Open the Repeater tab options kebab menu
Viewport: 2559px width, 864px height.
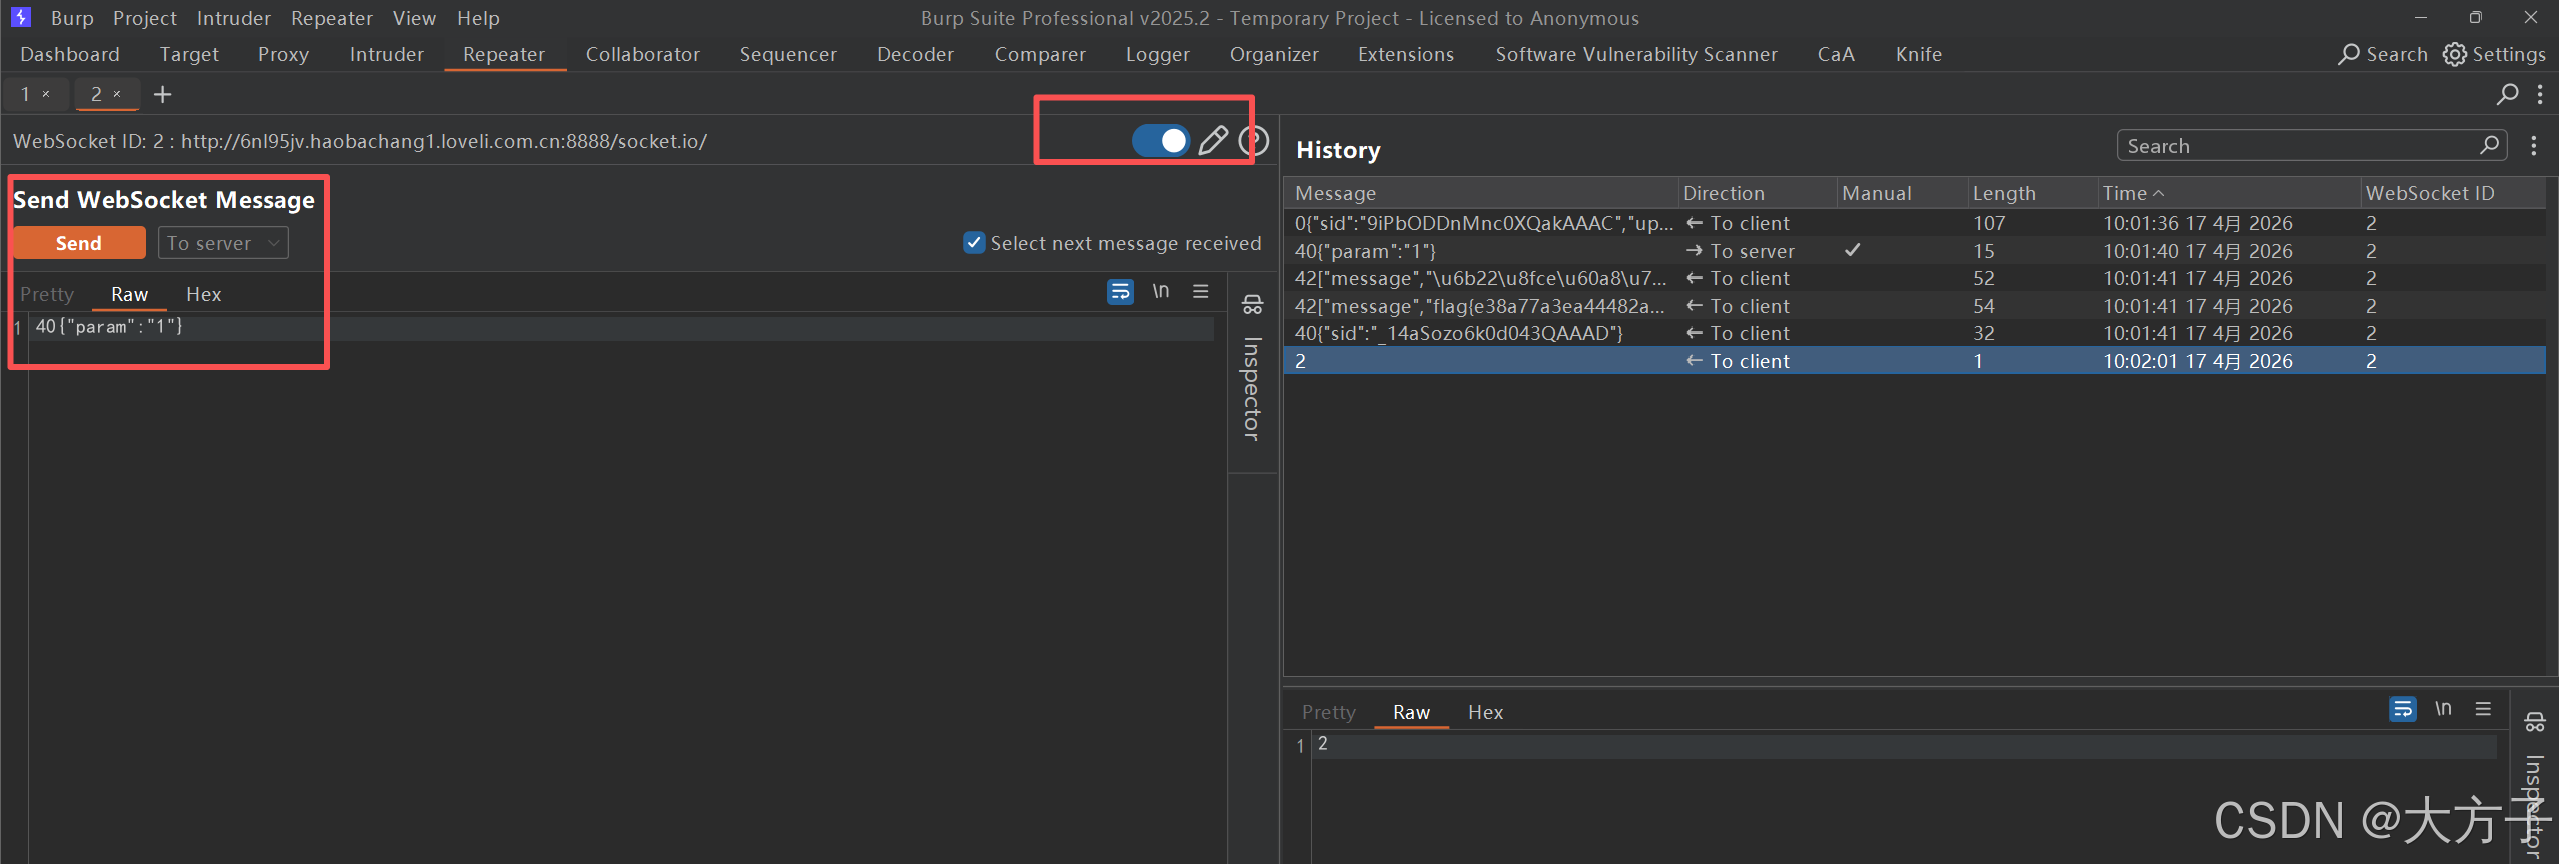(2540, 94)
